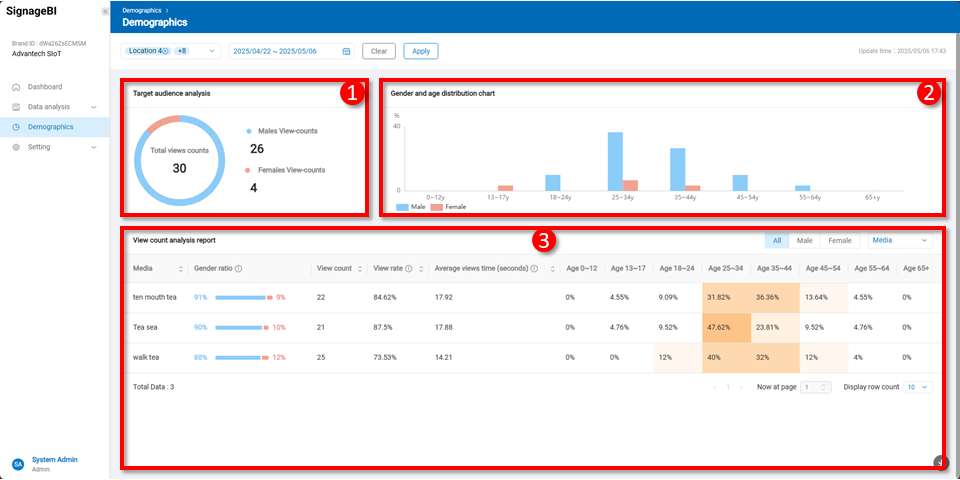
Task: Open the display row count dropdown
Action: click(917, 387)
